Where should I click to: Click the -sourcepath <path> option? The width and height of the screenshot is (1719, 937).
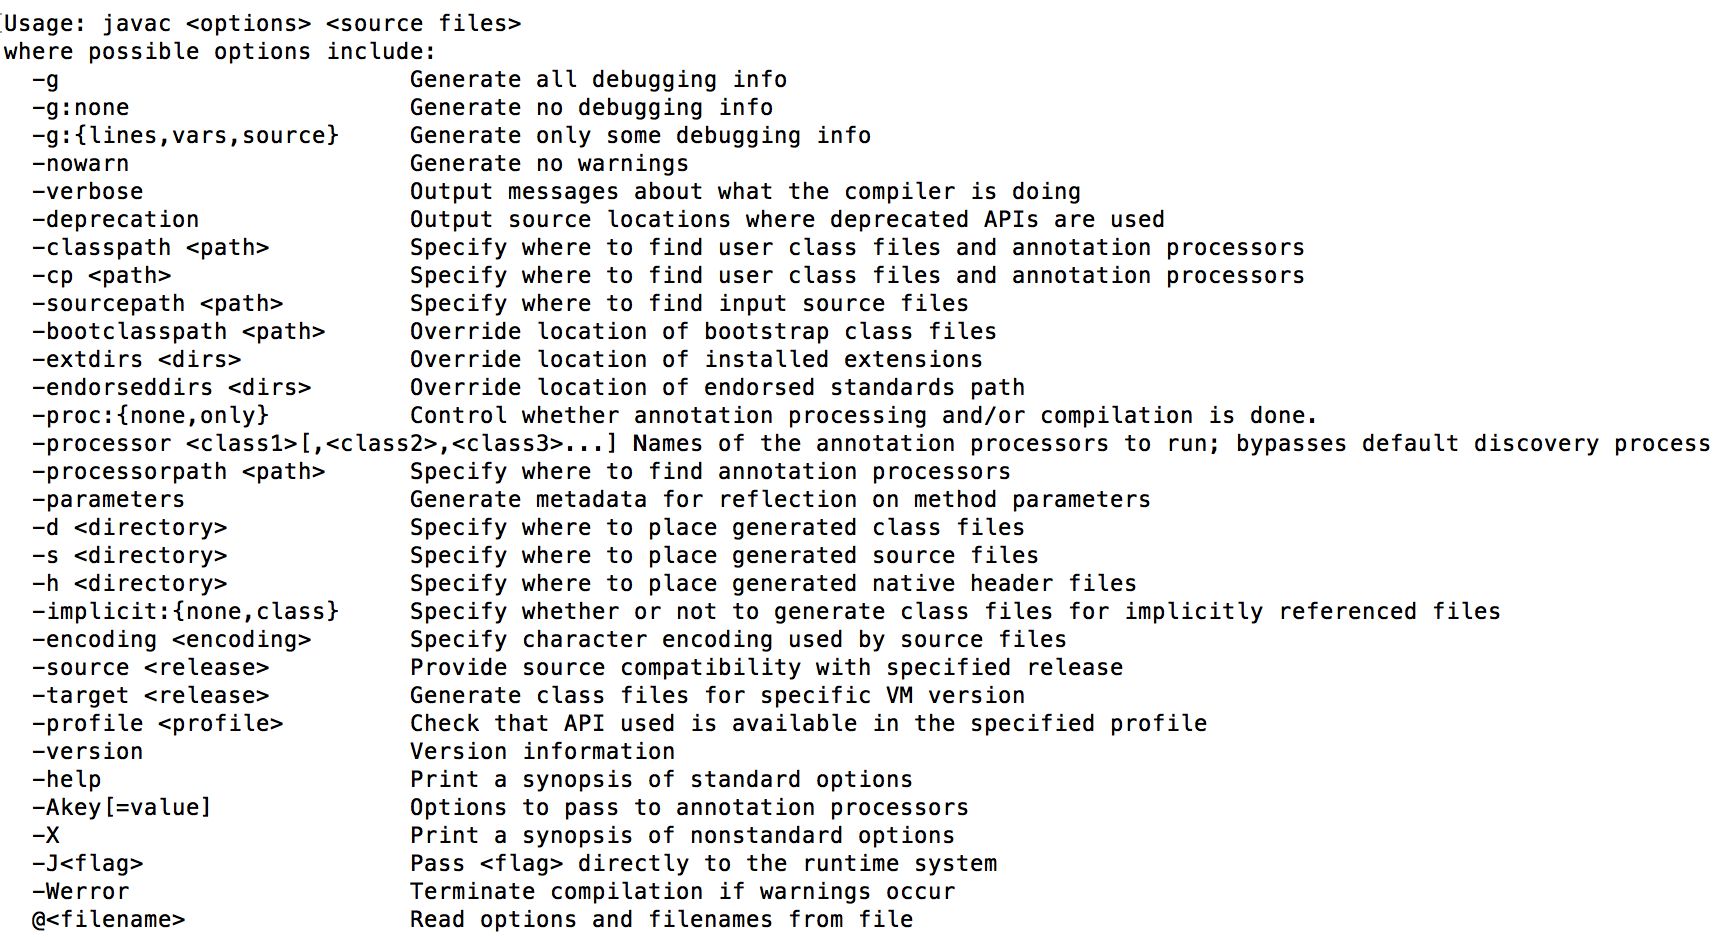coord(157,304)
